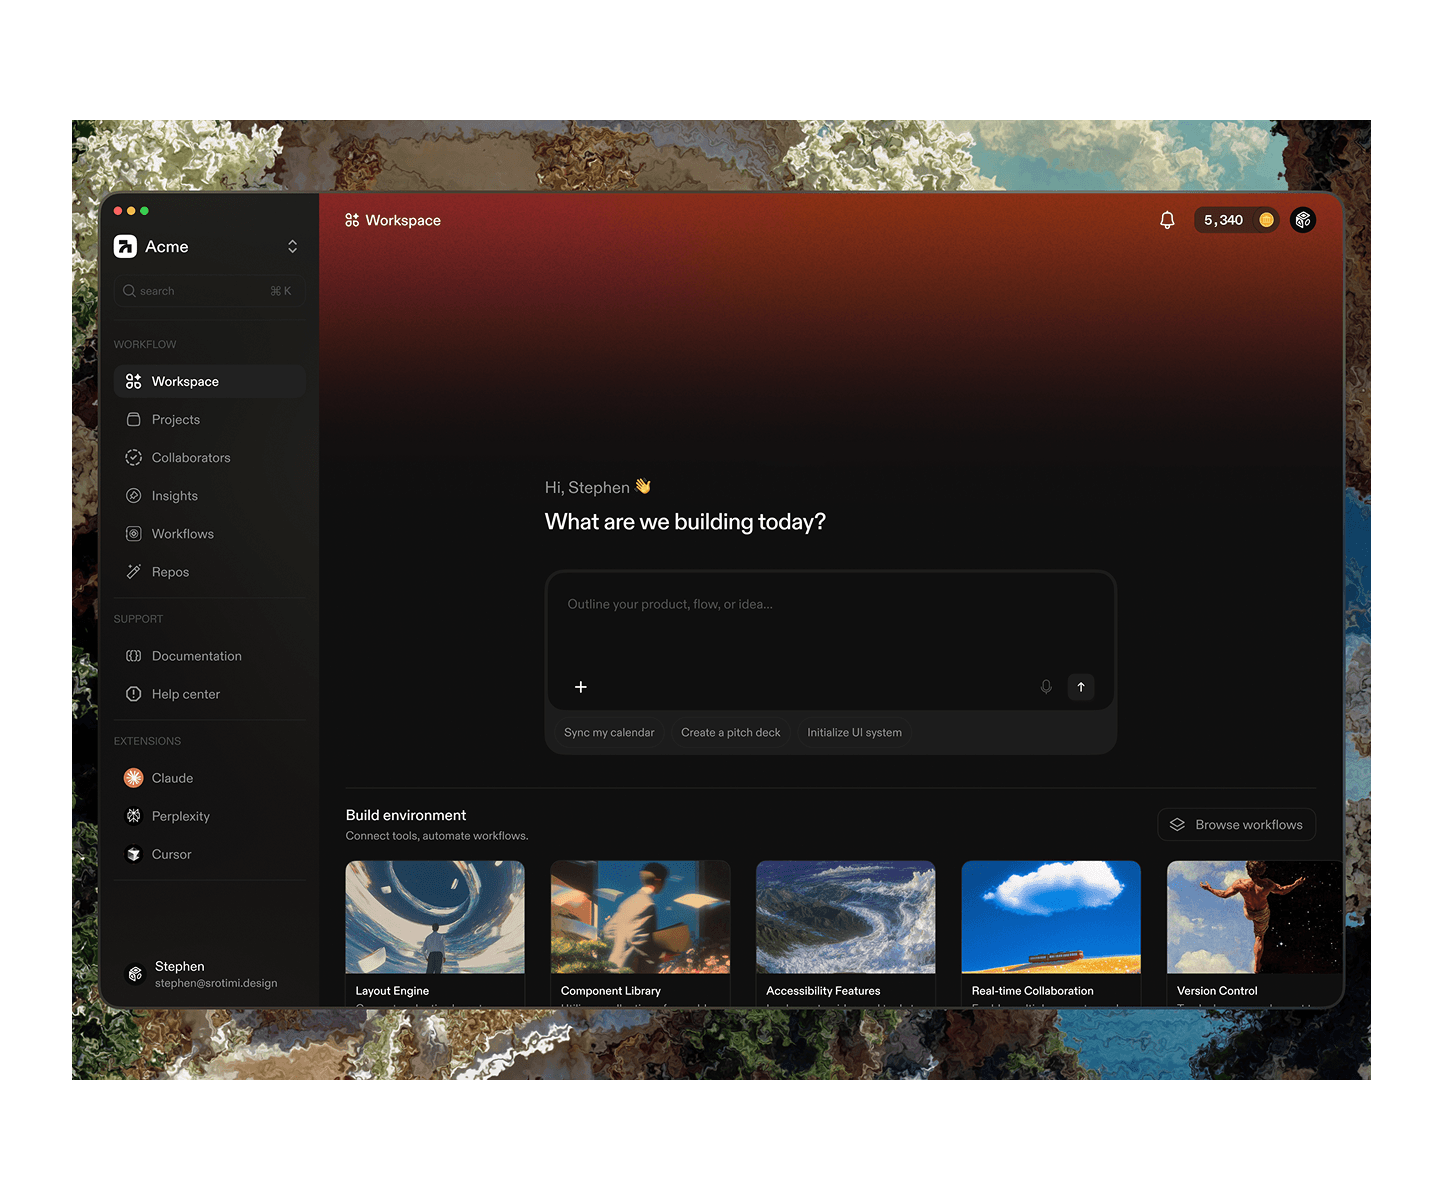Viewport: 1440px width, 1200px height.
Task: Open notifications bell
Action: tap(1167, 220)
